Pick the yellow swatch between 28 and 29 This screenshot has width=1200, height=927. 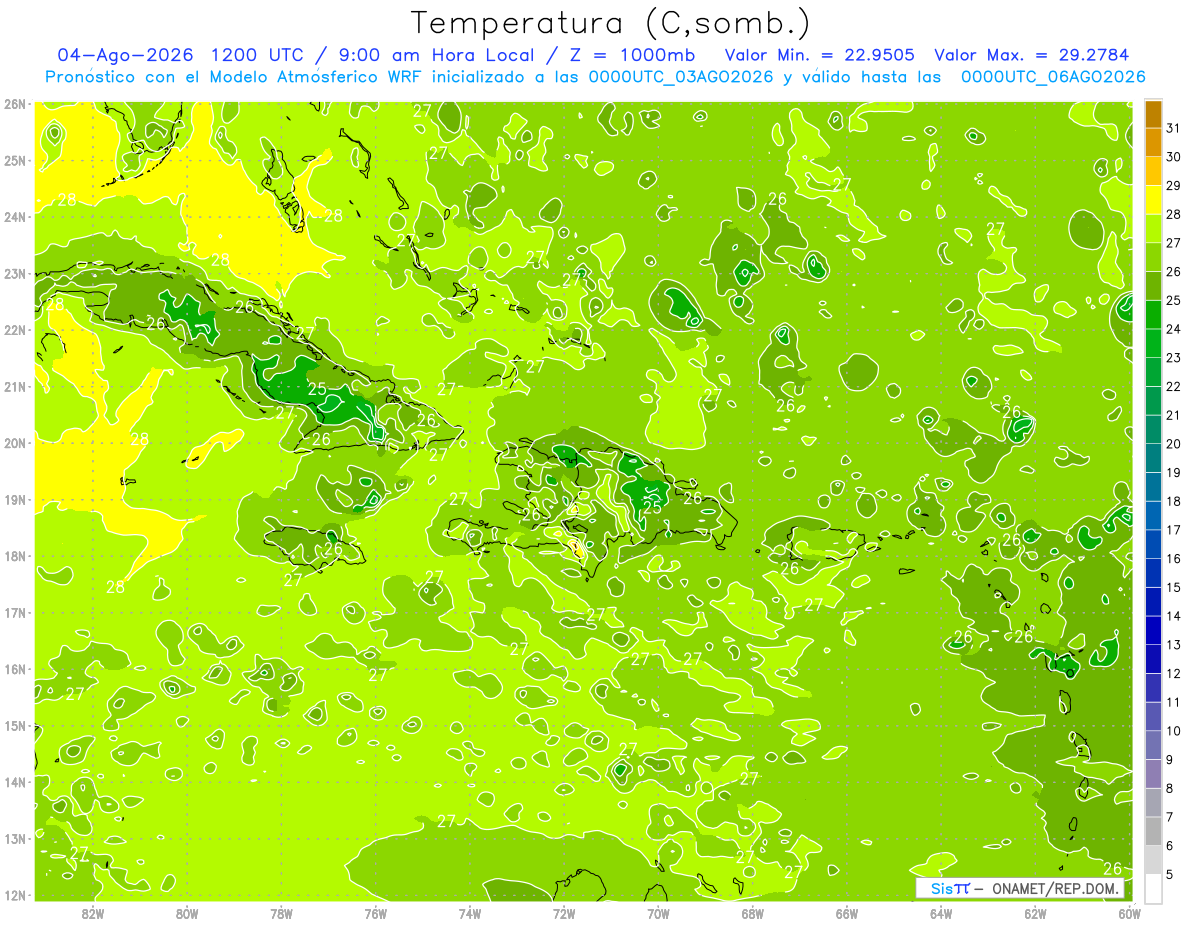pyautogui.click(x=1153, y=200)
